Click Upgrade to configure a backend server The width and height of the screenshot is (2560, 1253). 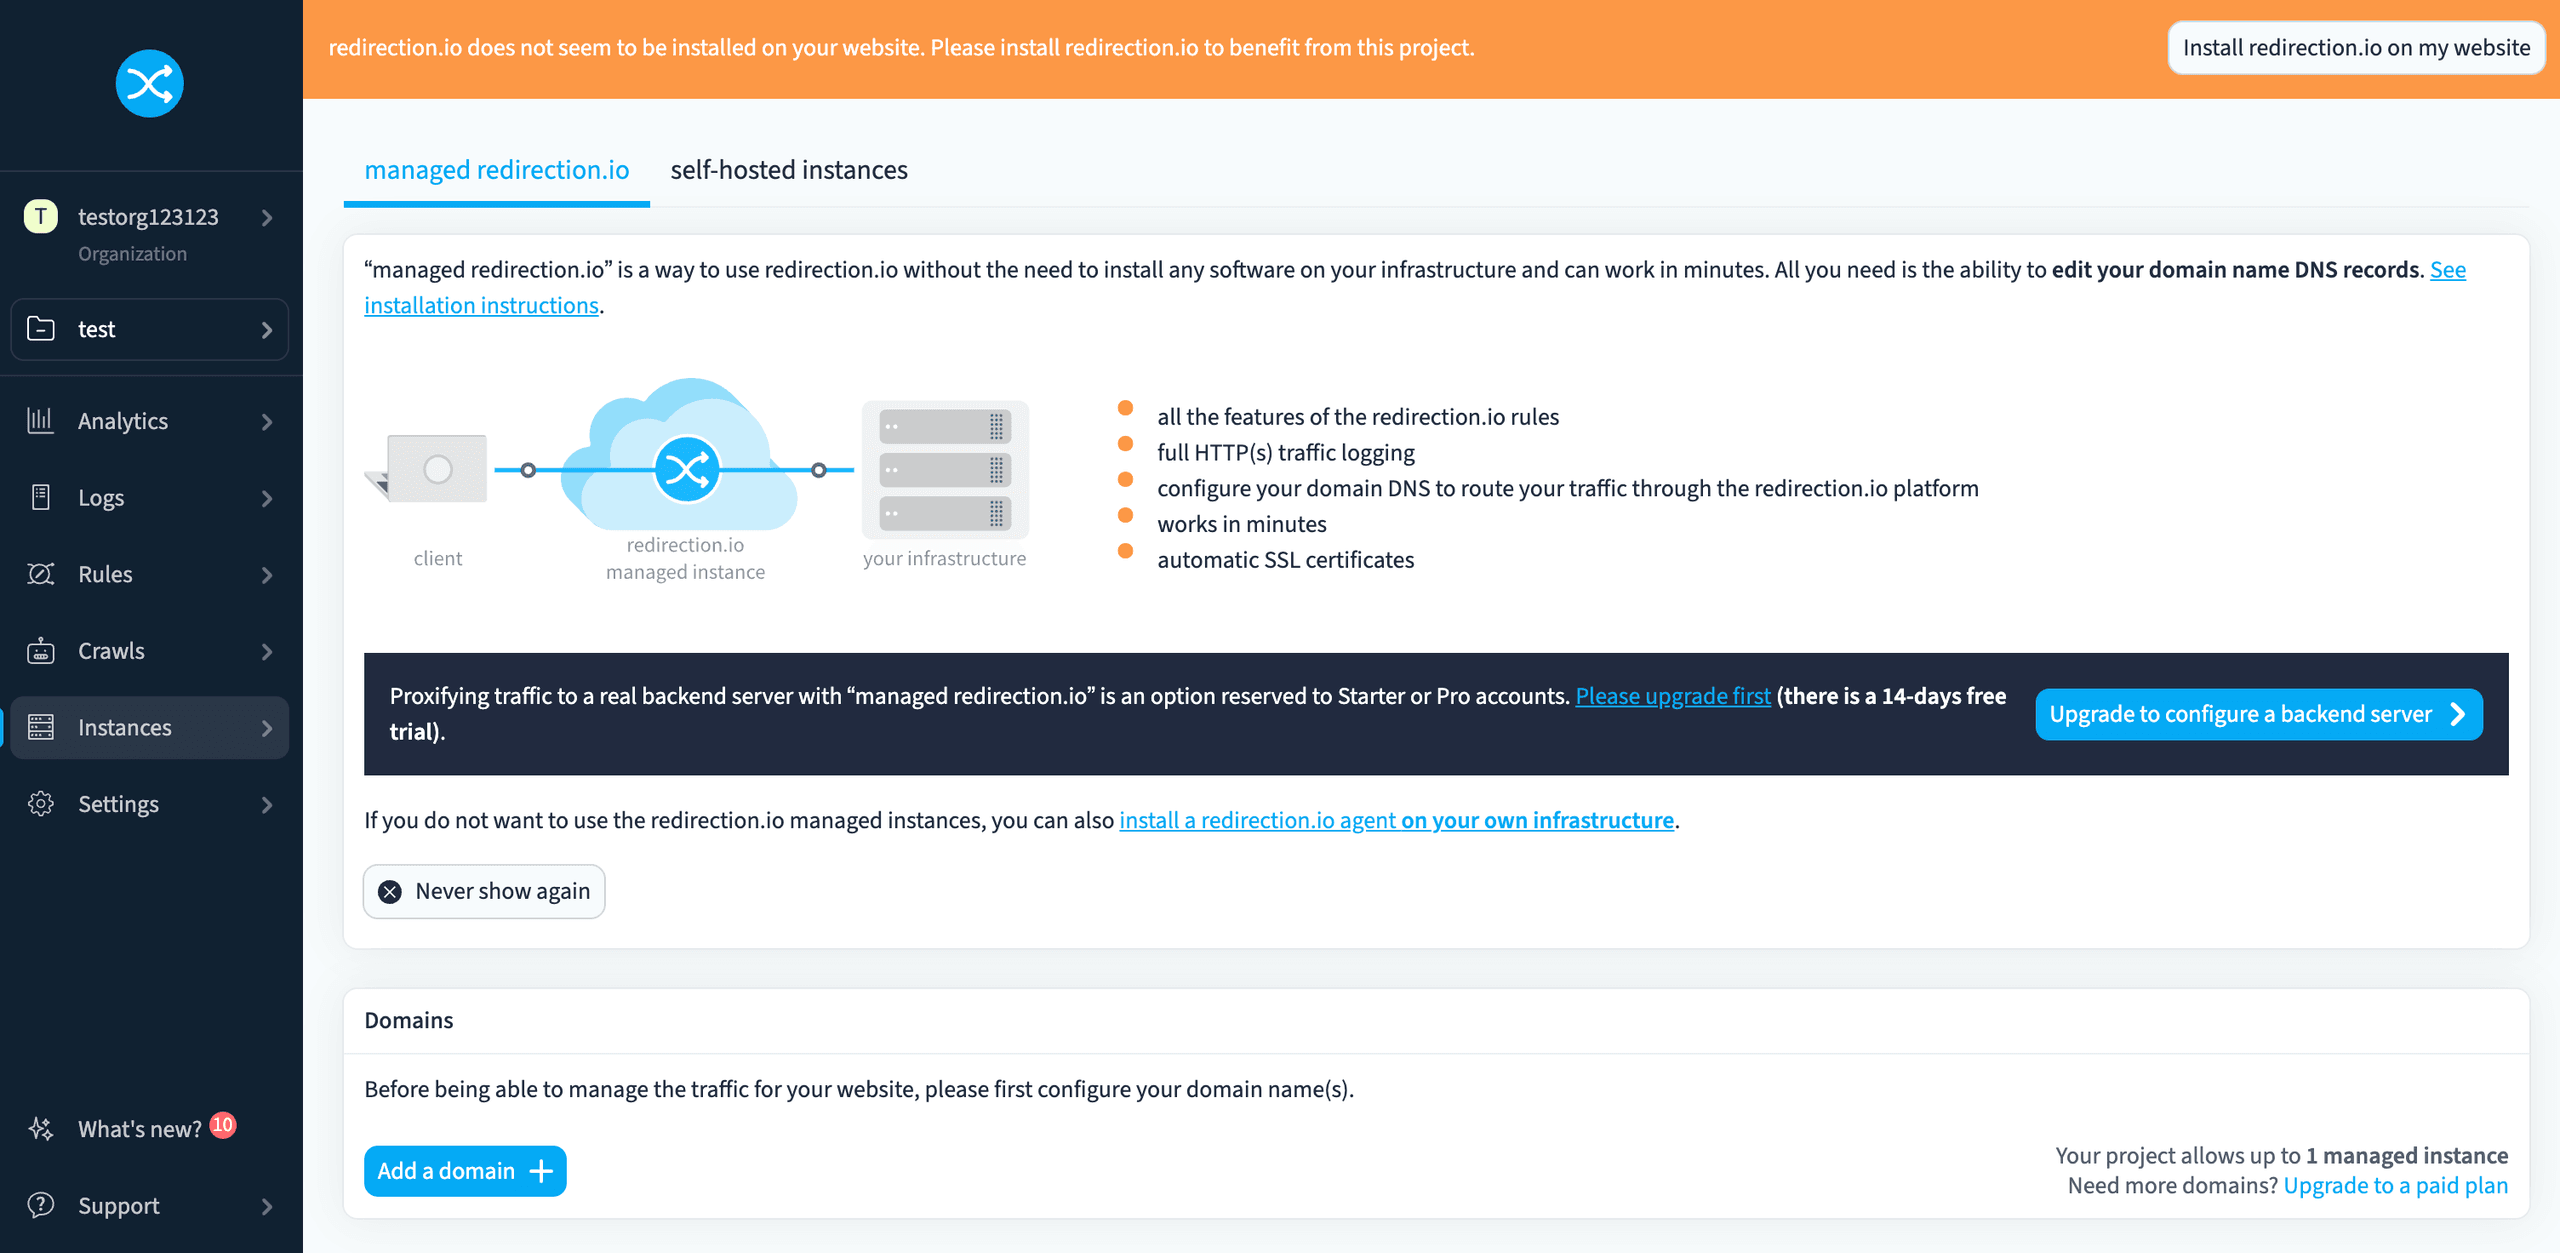(x=2259, y=714)
